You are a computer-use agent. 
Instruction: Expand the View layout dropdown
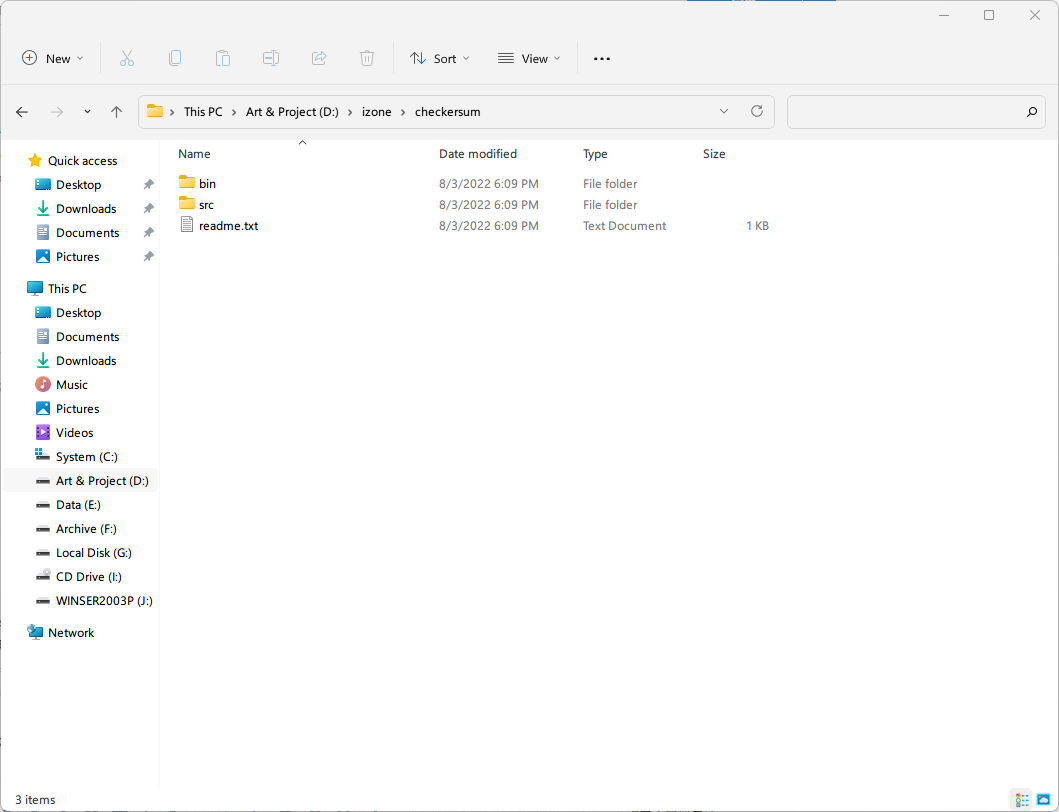[529, 59]
